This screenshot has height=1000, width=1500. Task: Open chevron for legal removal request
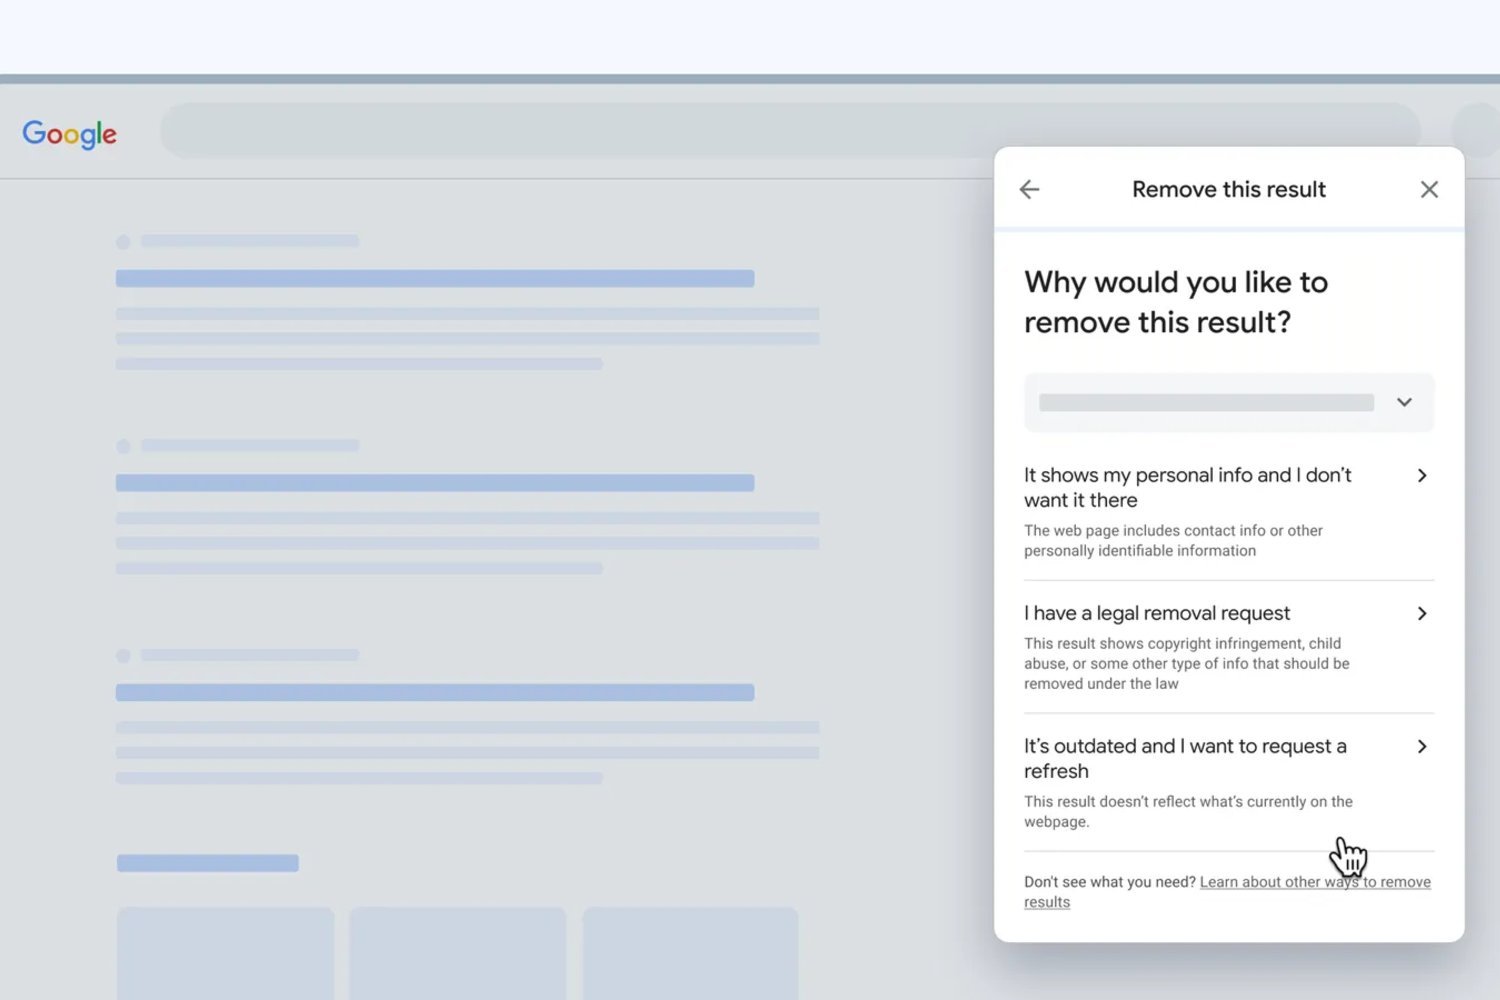point(1422,613)
